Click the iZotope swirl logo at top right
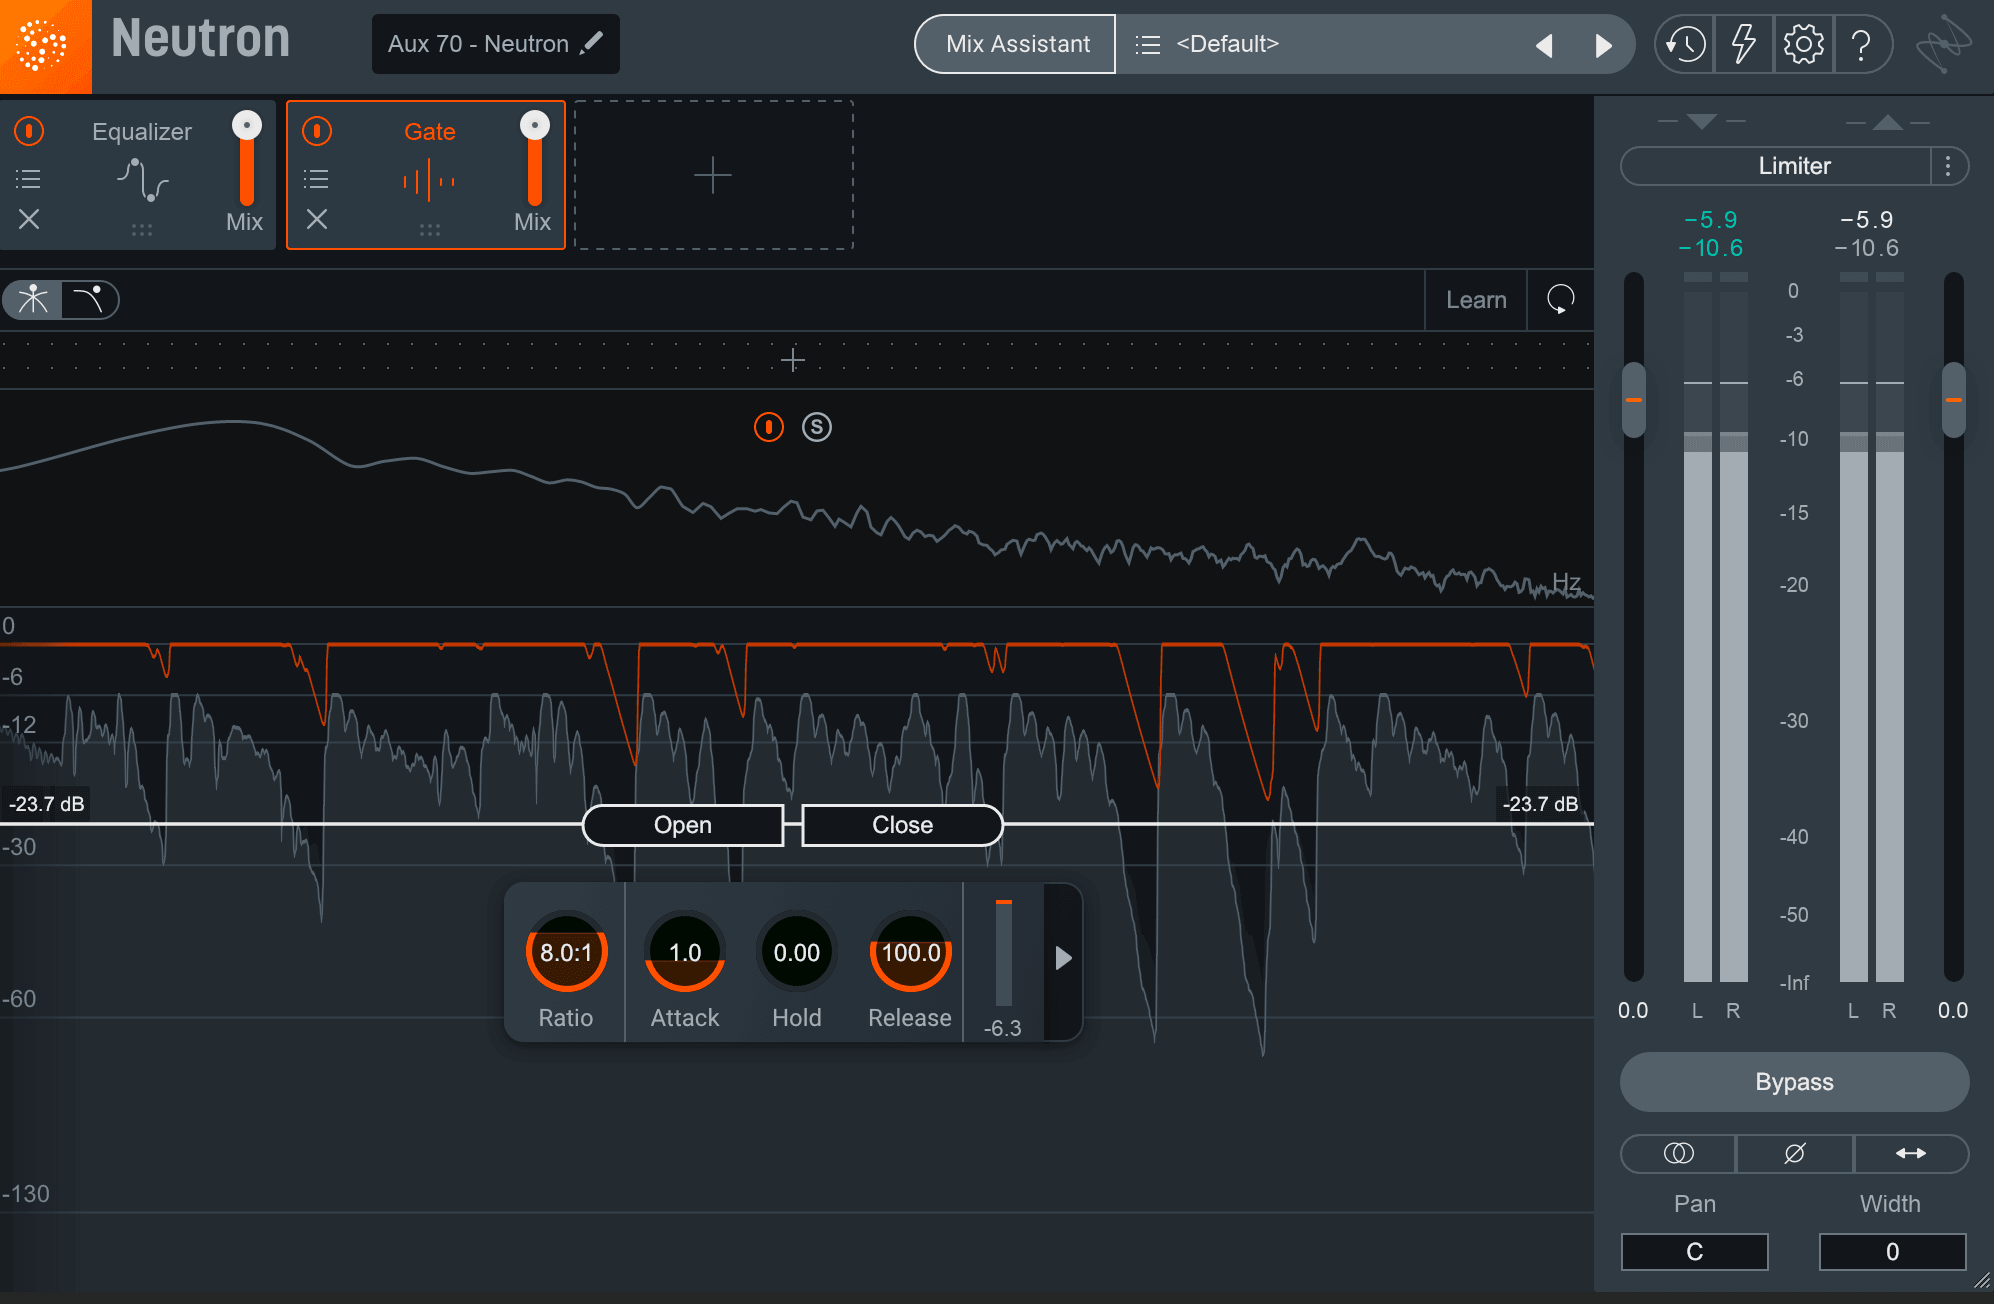1998x1304 pixels. pos(1943,44)
